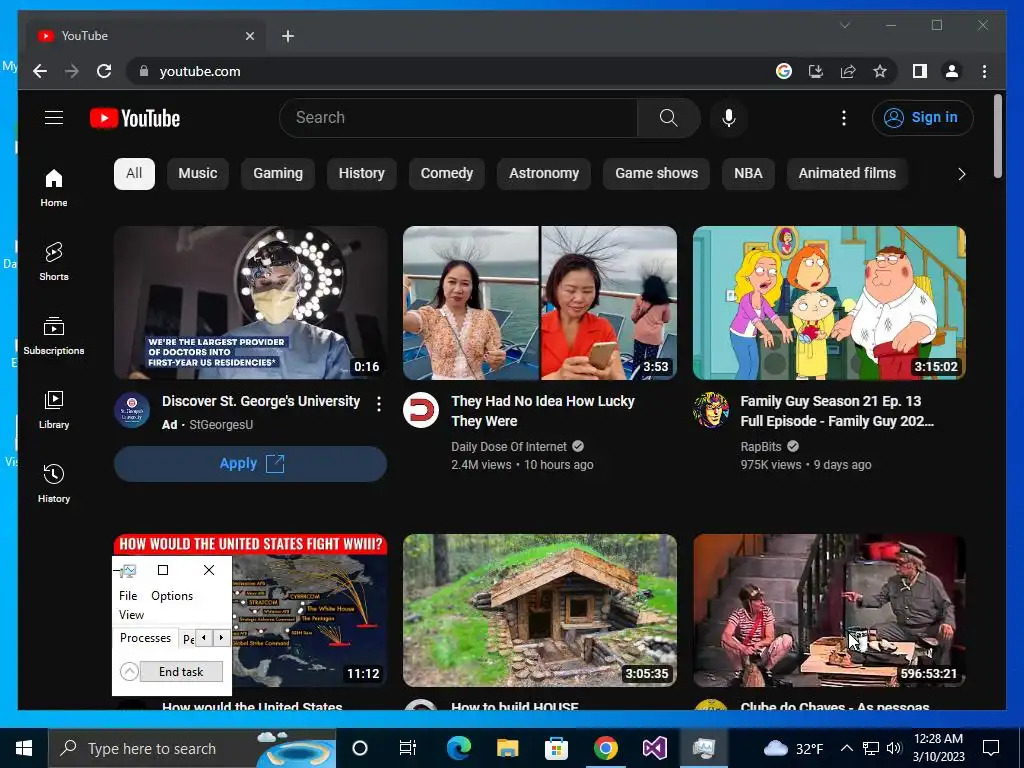The height and width of the screenshot is (768, 1024).
Task: Open RapBits channel avatar
Action: pos(711,410)
